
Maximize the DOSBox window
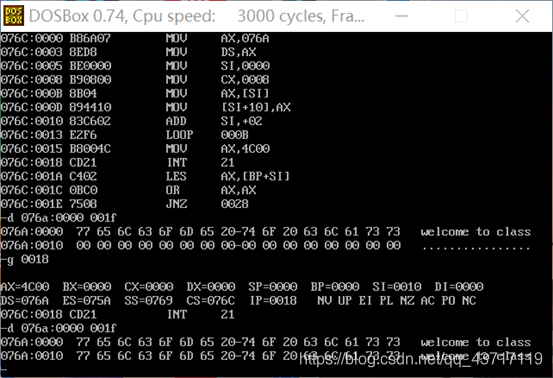461,16
